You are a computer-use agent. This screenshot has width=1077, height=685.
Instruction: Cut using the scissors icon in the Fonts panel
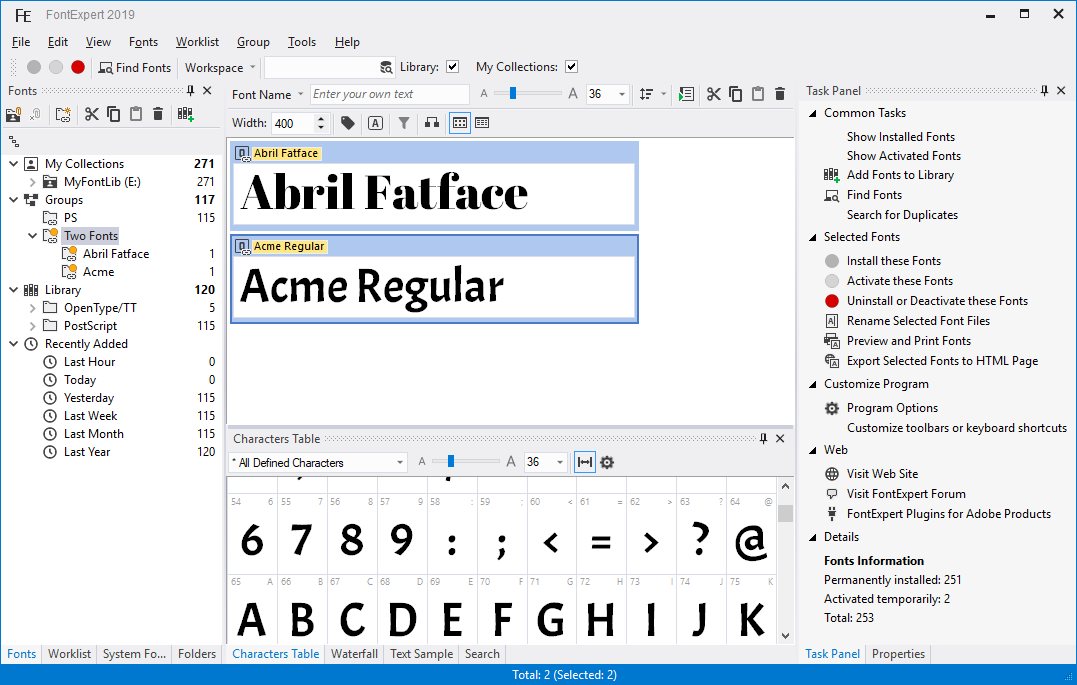(91, 114)
